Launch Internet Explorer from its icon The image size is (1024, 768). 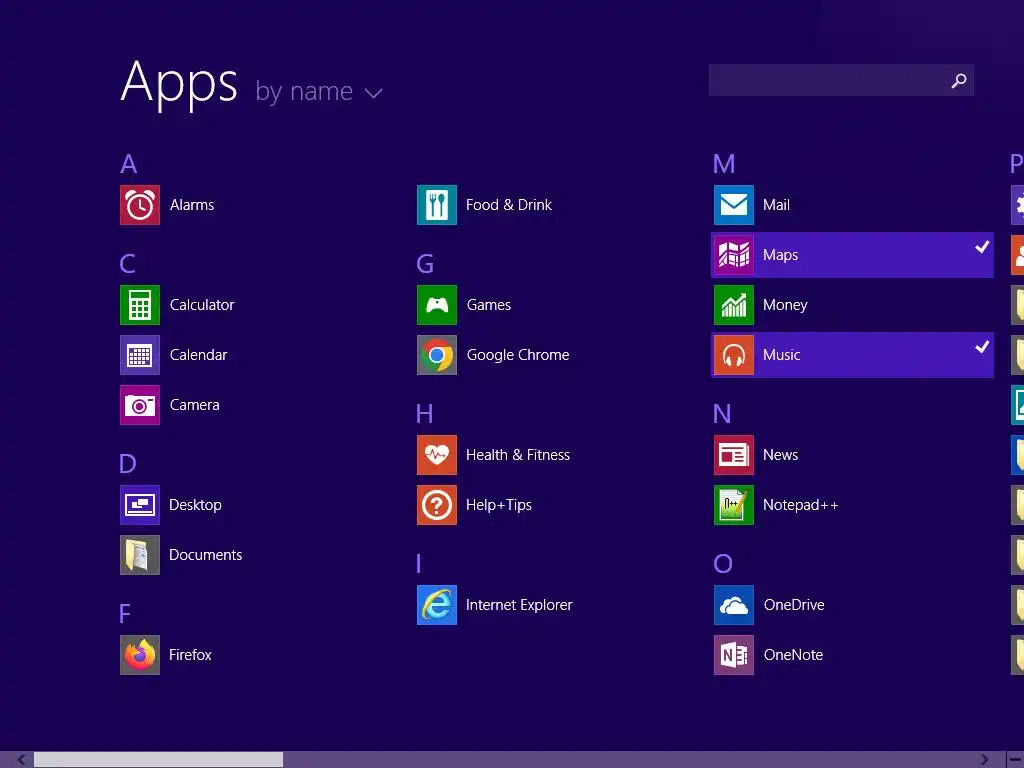coord(437,605)
